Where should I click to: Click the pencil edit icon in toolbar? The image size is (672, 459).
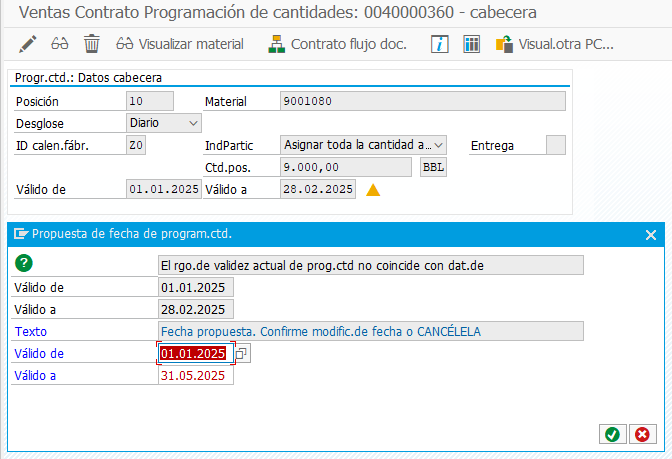(28, 44)
